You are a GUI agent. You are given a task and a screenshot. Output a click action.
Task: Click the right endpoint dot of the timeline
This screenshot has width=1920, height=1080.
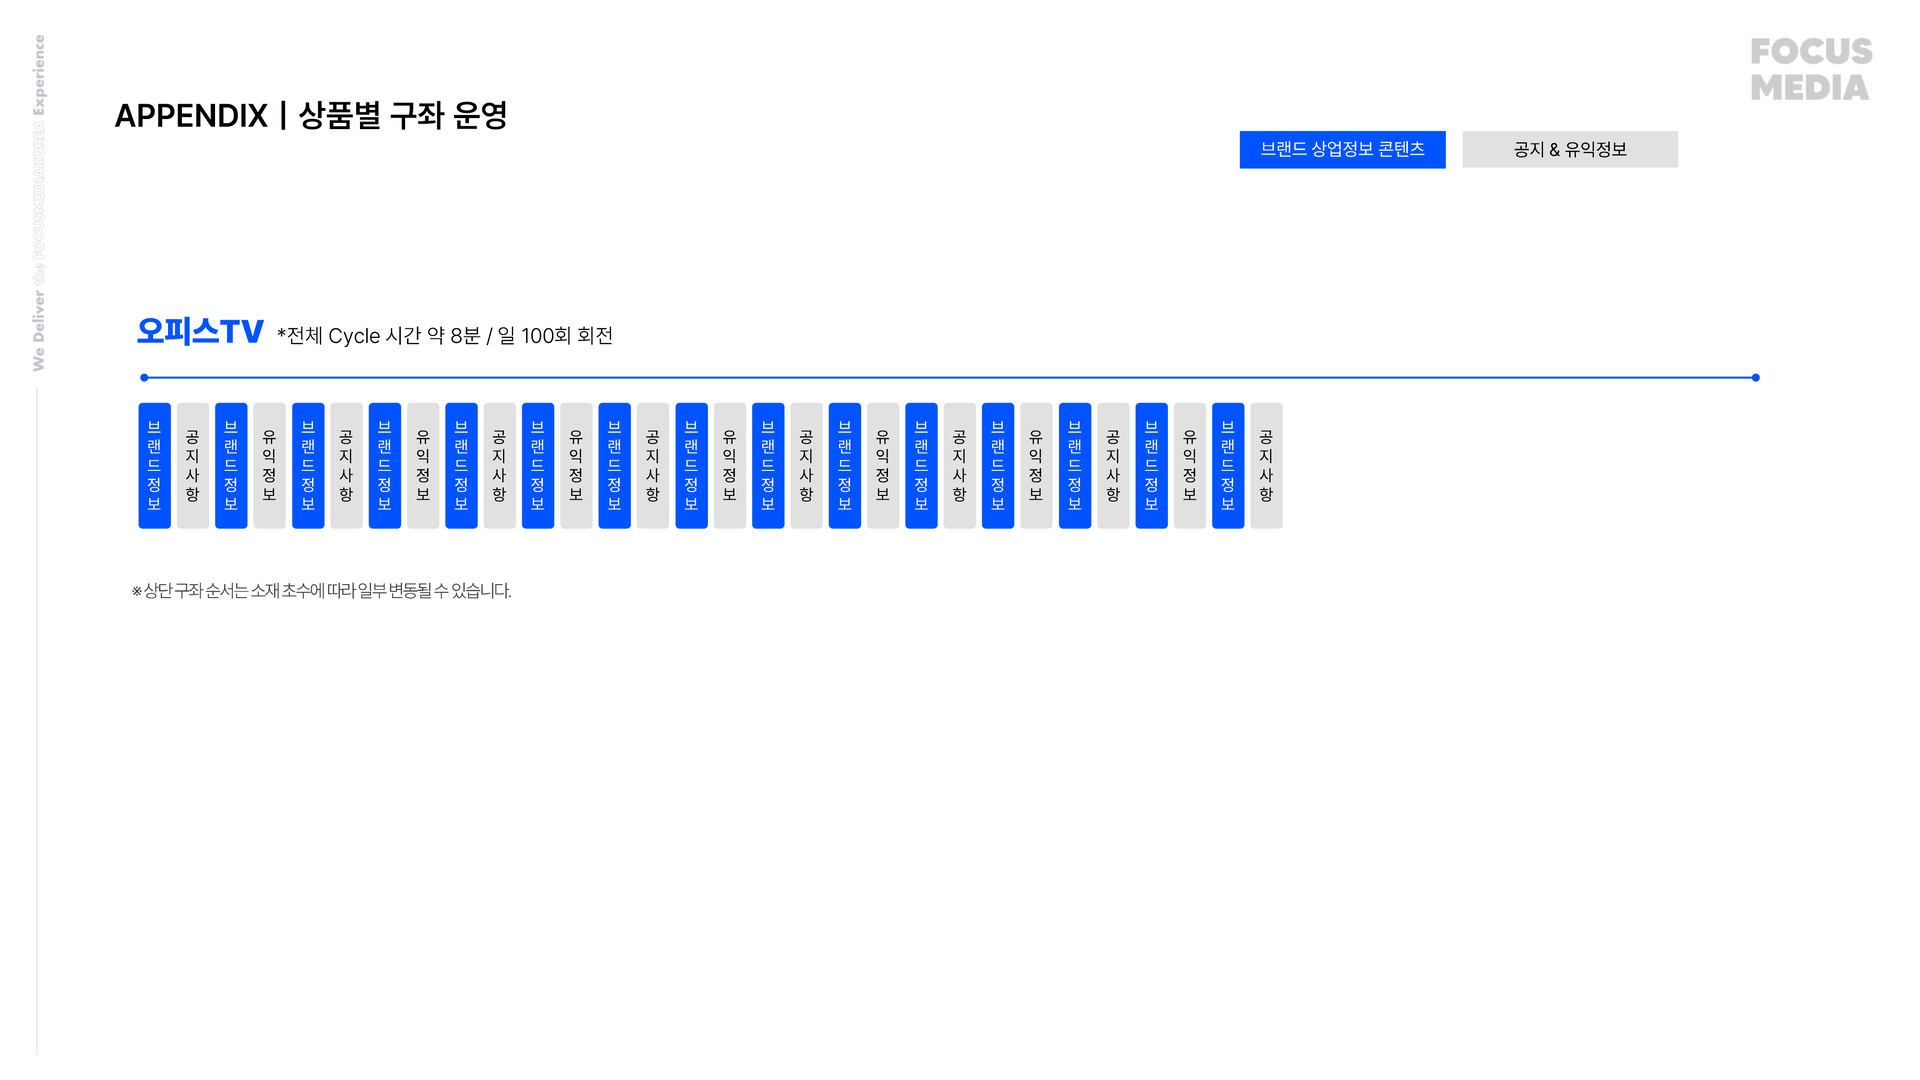click(1755, 378)
